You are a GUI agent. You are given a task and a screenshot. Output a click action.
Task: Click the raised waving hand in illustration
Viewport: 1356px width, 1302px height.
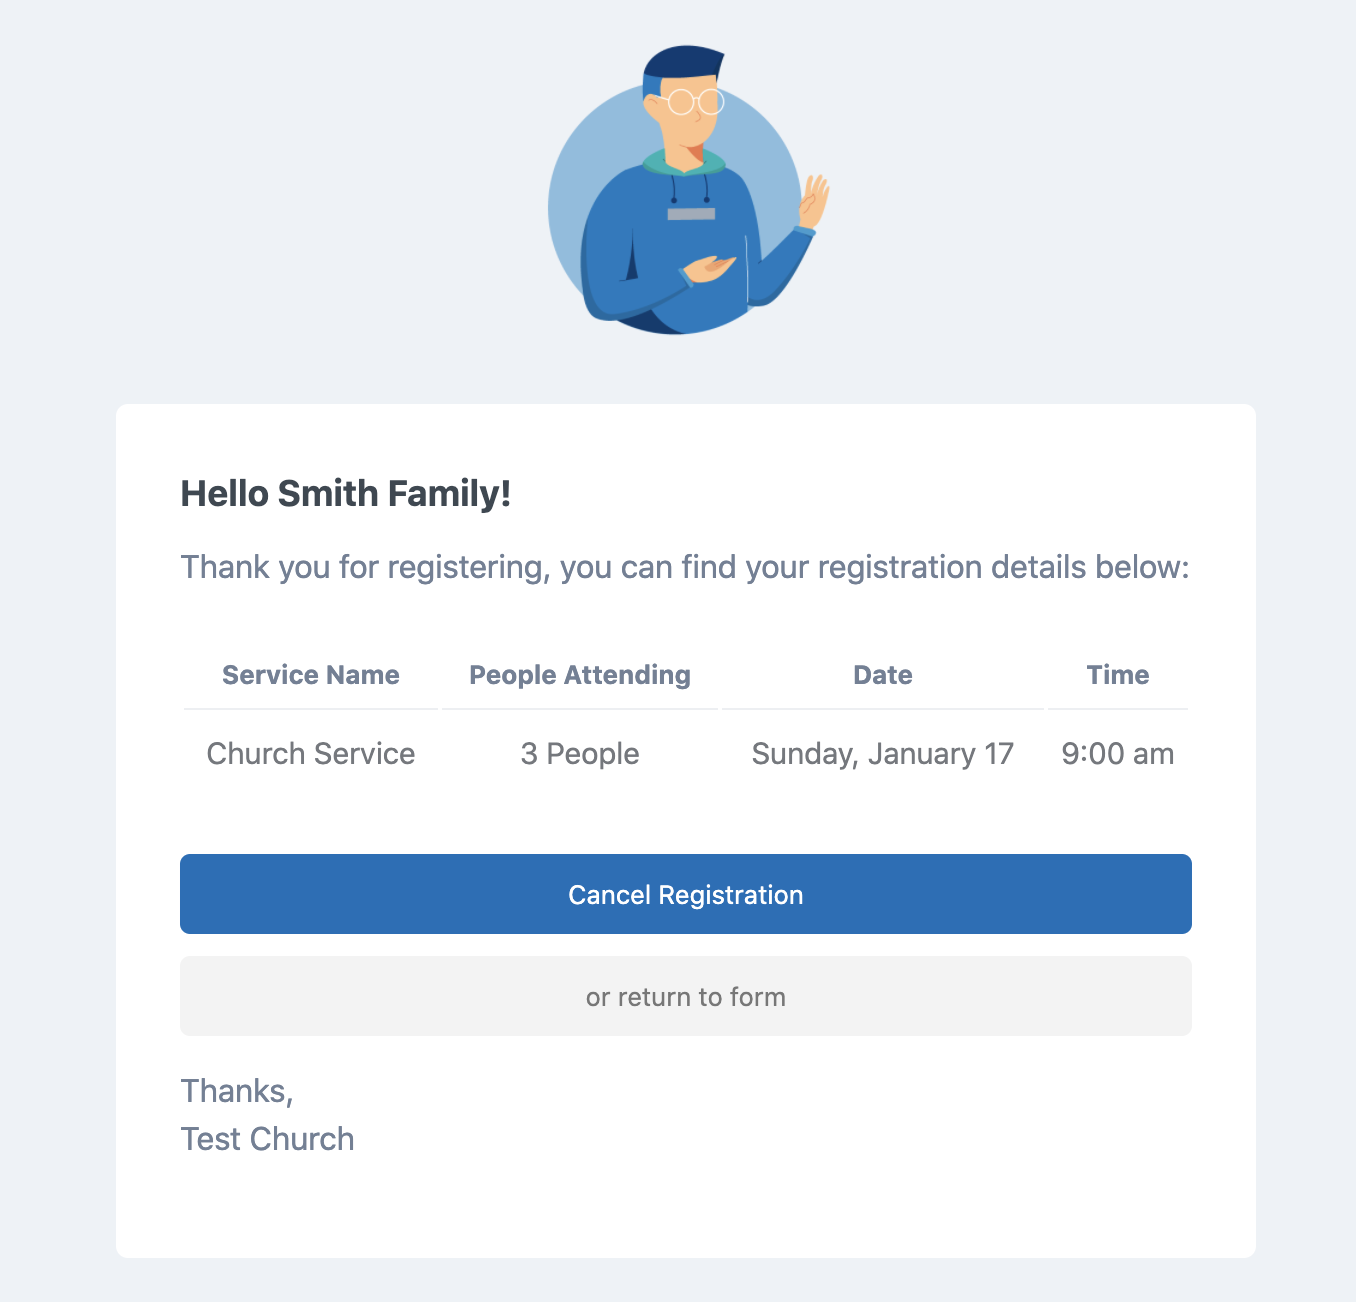tap(814, 202)
